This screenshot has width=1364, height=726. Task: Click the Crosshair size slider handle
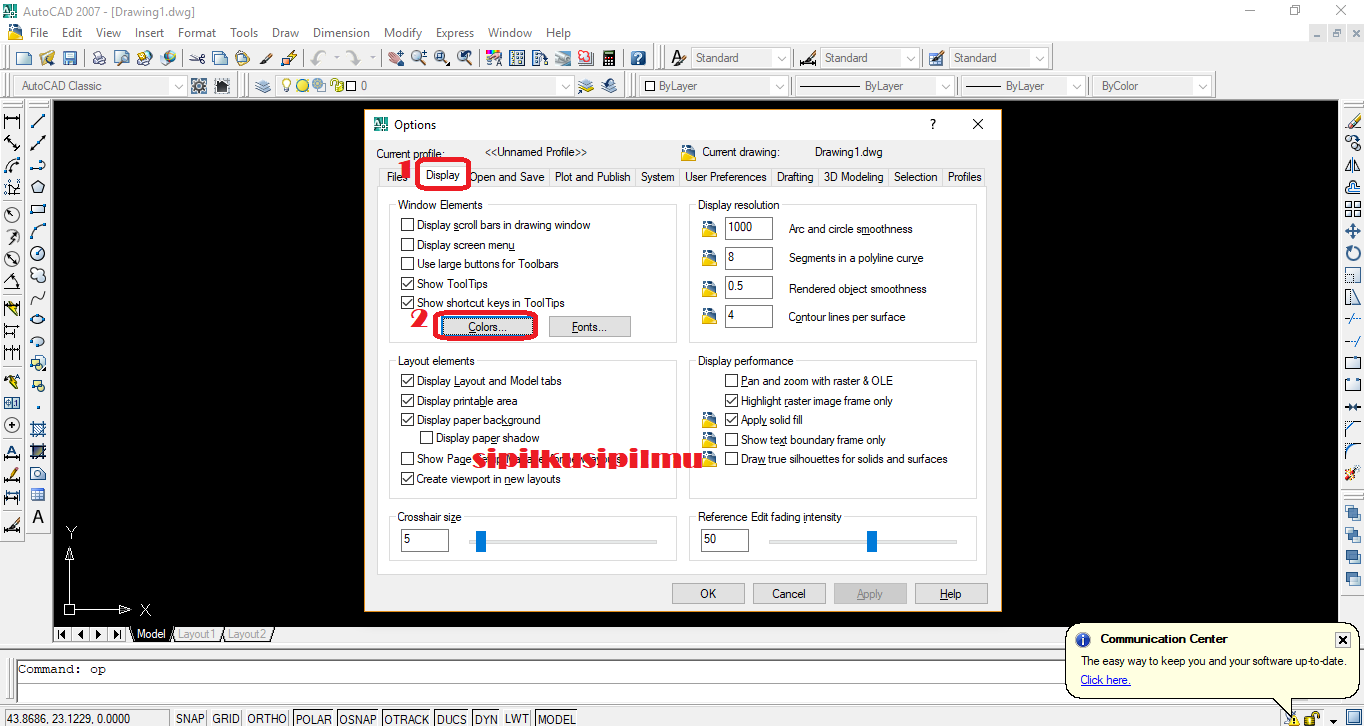[x=481, y=541]
